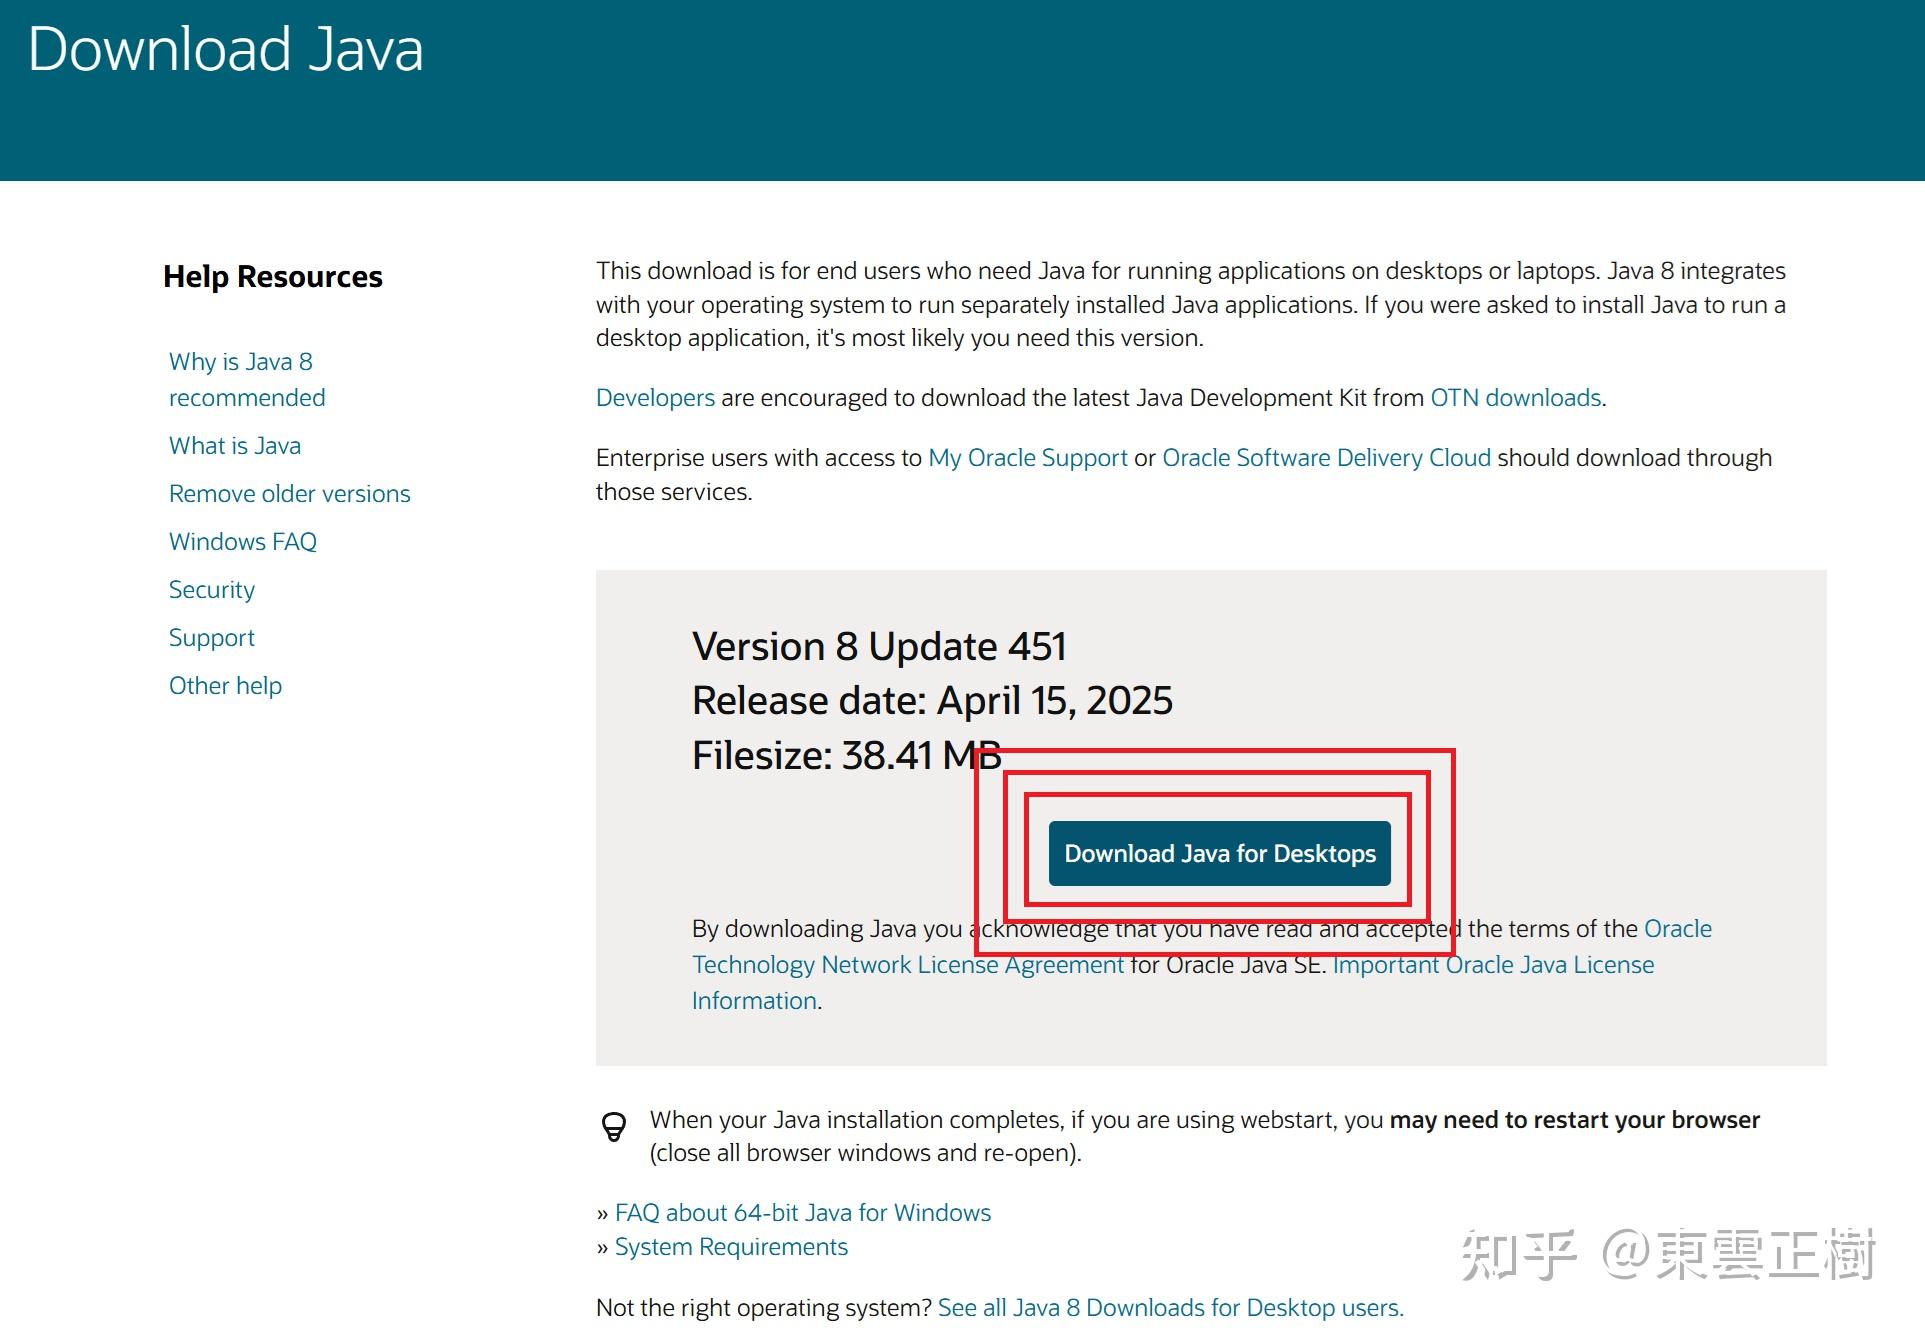Click the bold 'may need to restart your browser' text

tap(1575, 1120)
